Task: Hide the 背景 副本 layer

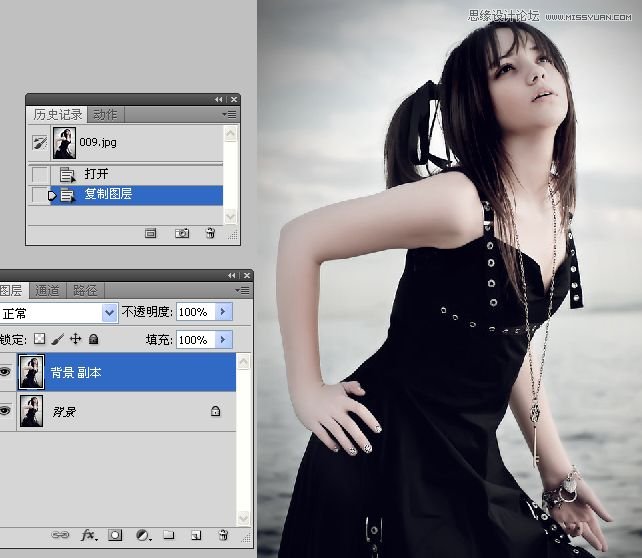Action: [x=5, y=372]
